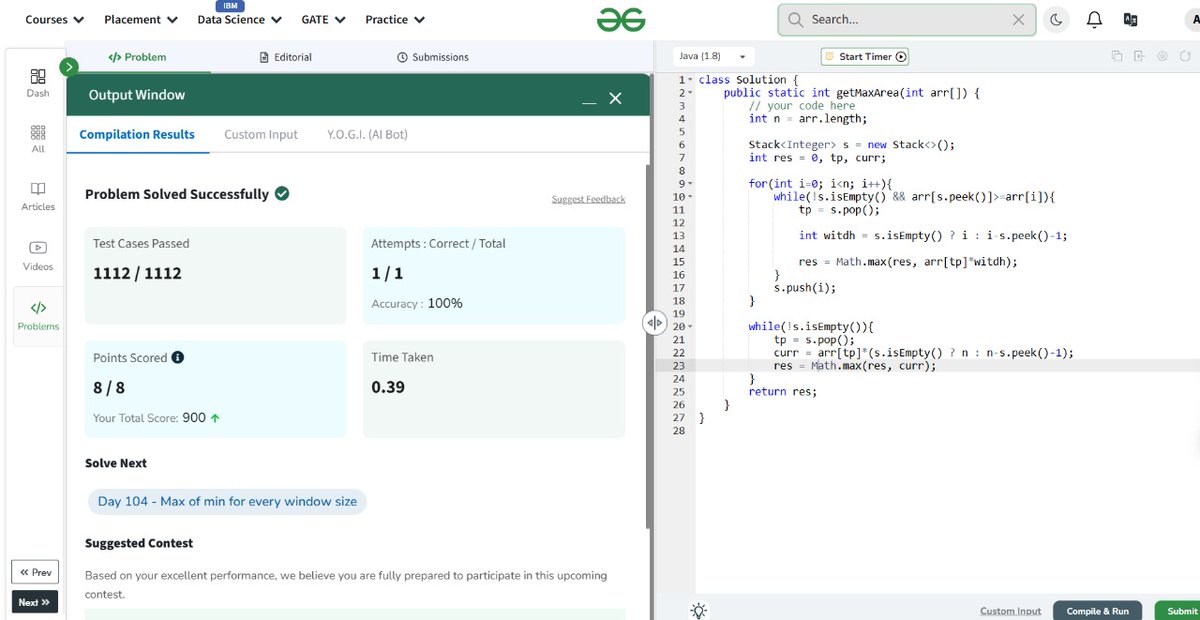Image resolution: width=1200 pixels, height=620 pixels.
Task: Click the editor exit/fullscreen icon
Action: coord(1139,56)
